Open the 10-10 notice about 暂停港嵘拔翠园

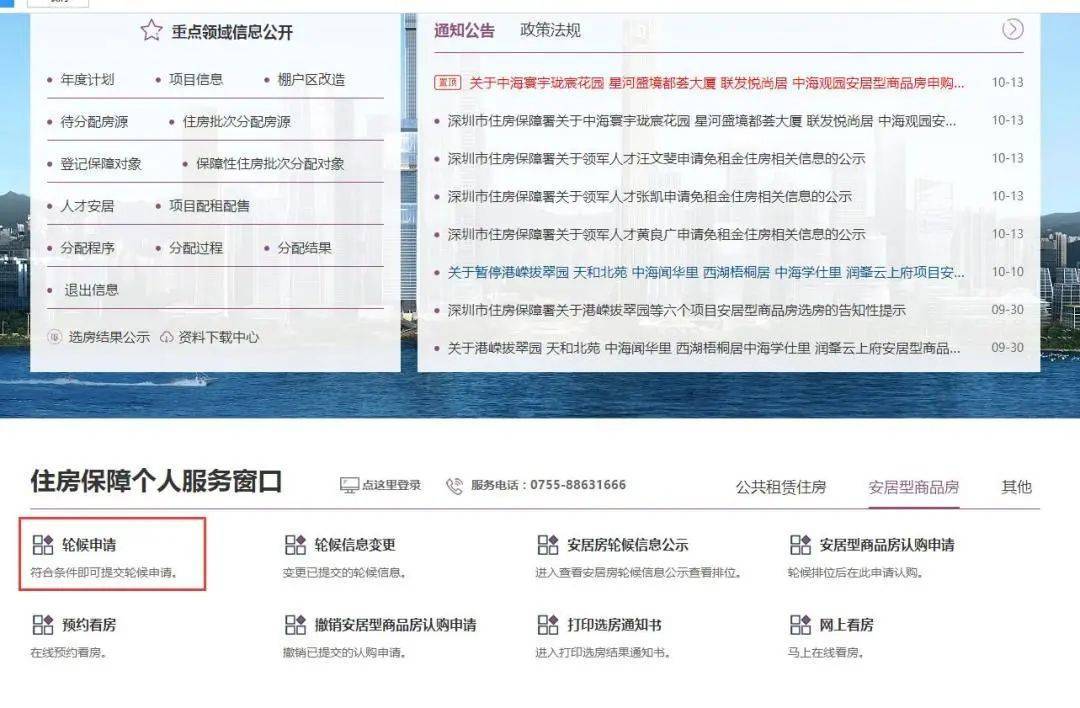(x=706, y=272)
